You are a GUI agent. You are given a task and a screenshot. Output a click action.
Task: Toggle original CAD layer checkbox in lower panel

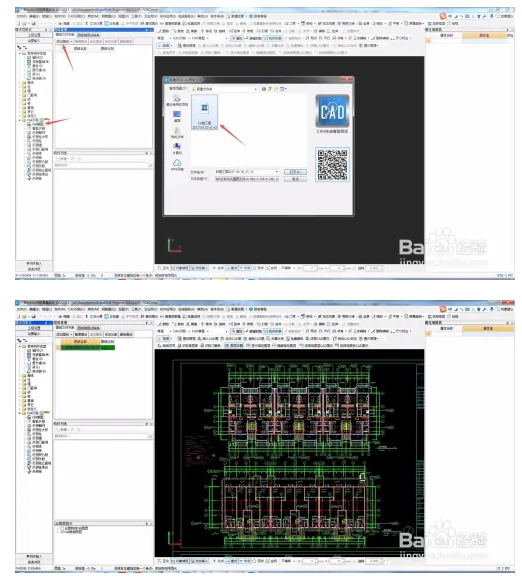(62, 532)
